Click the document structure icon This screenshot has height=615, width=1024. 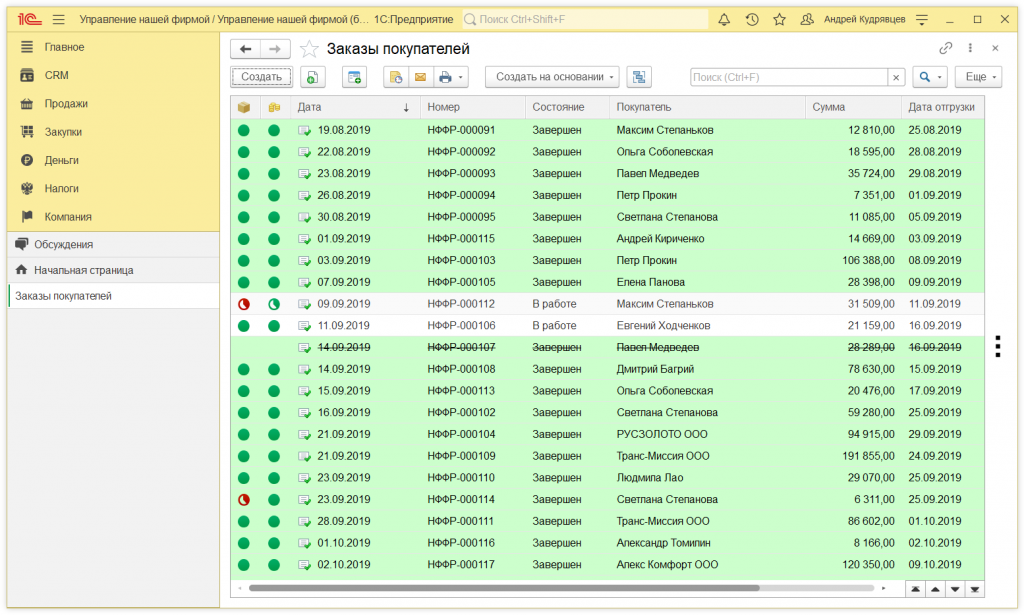639,77
